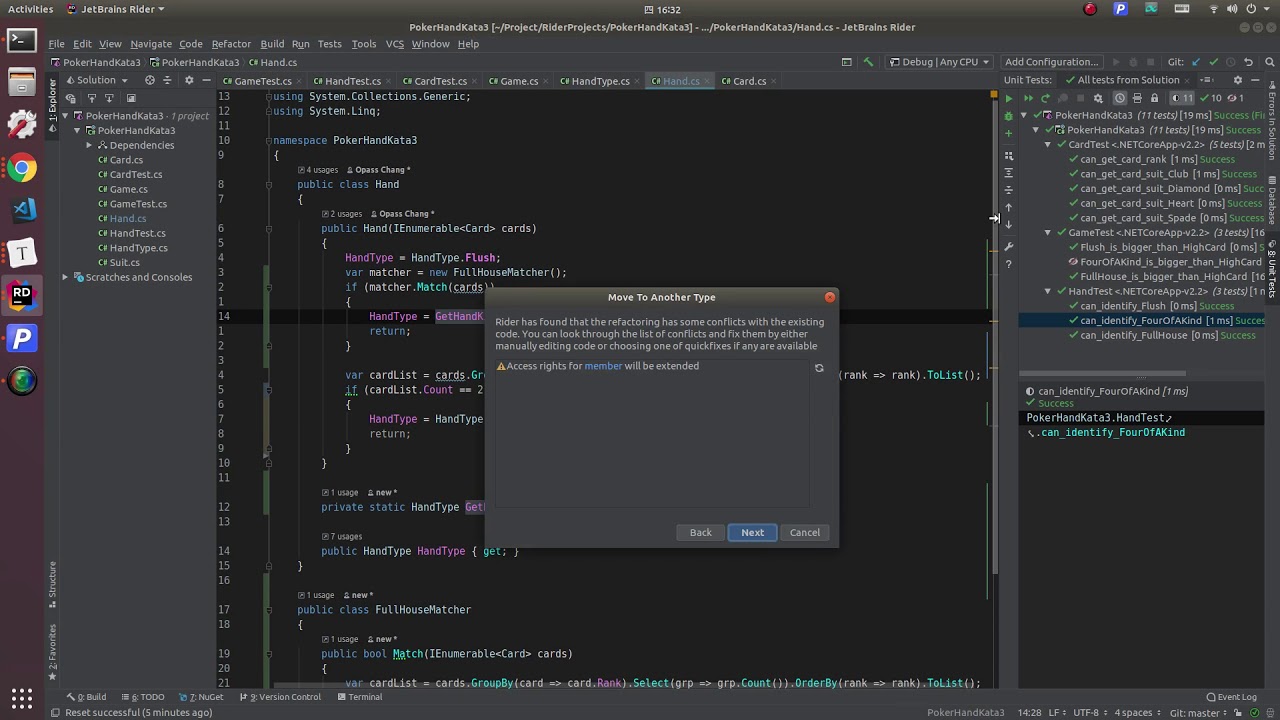This screenshot has height=720, width=1280.
Task: Toggle the 1 ignored tests filter
Action: 1235,98
